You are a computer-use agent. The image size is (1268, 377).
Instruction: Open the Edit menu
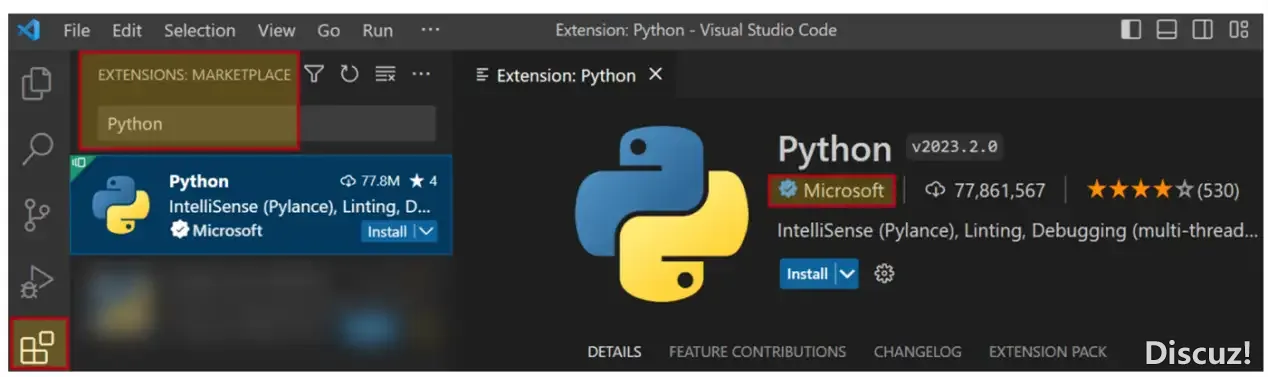tap(127, 30)
